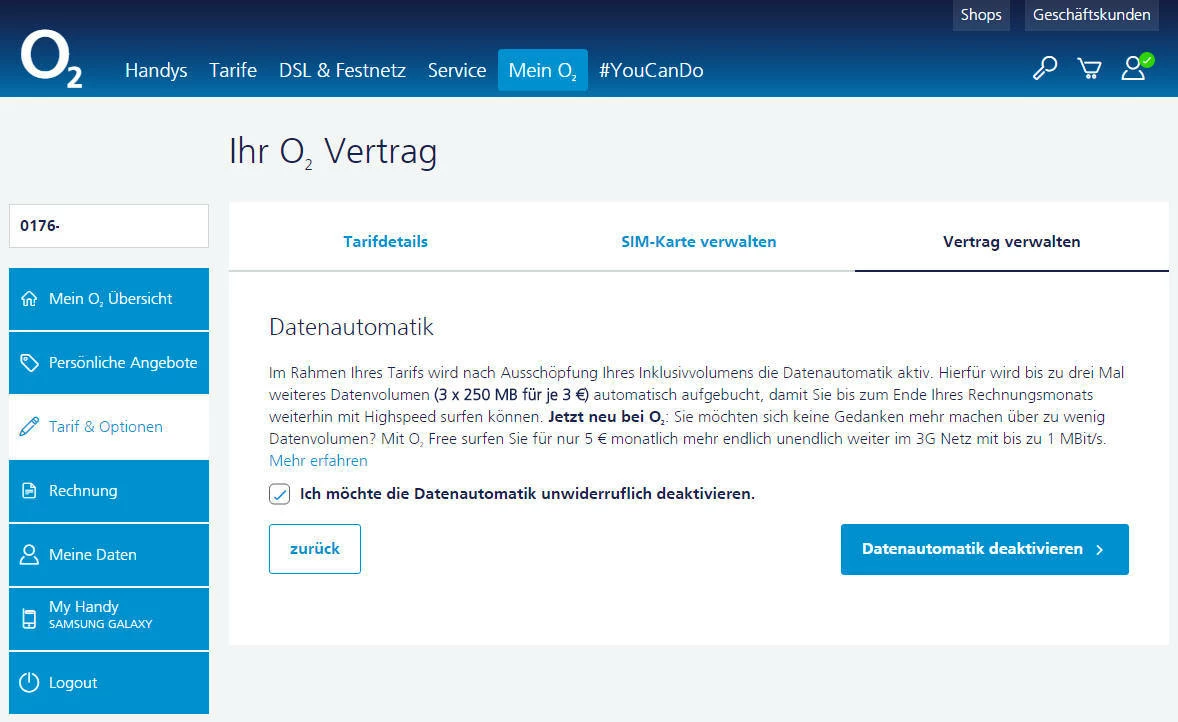Image resolution: width=1178 pixels, height=722 pixels.
Task: Click the home icon beside Mein O2 Übersicht
Action: pyautogui.click(x=29, y=298)
